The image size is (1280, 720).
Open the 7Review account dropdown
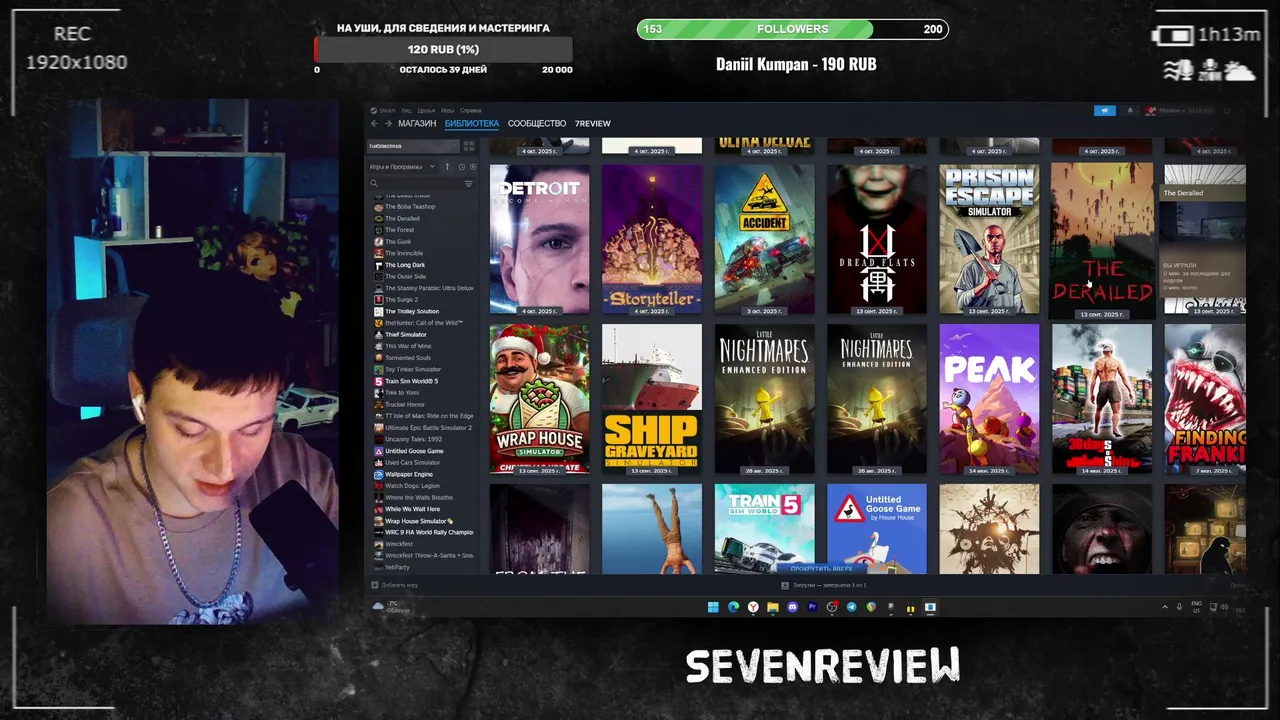coord(1178,110)
